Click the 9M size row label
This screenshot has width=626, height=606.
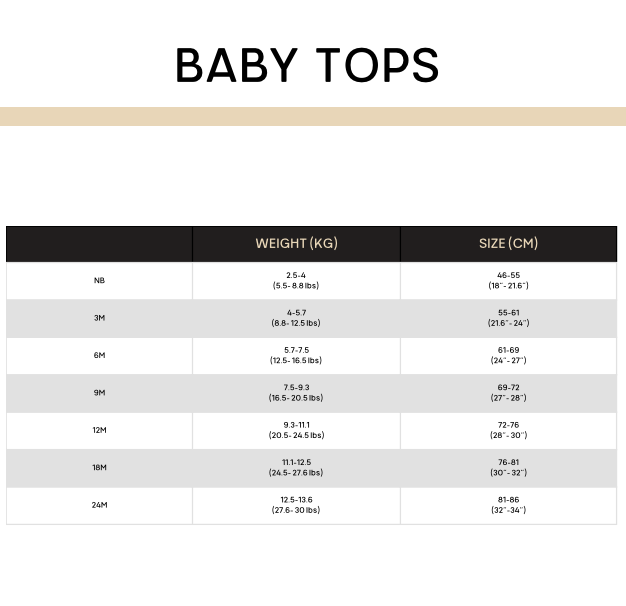click(x=99, y=392)
